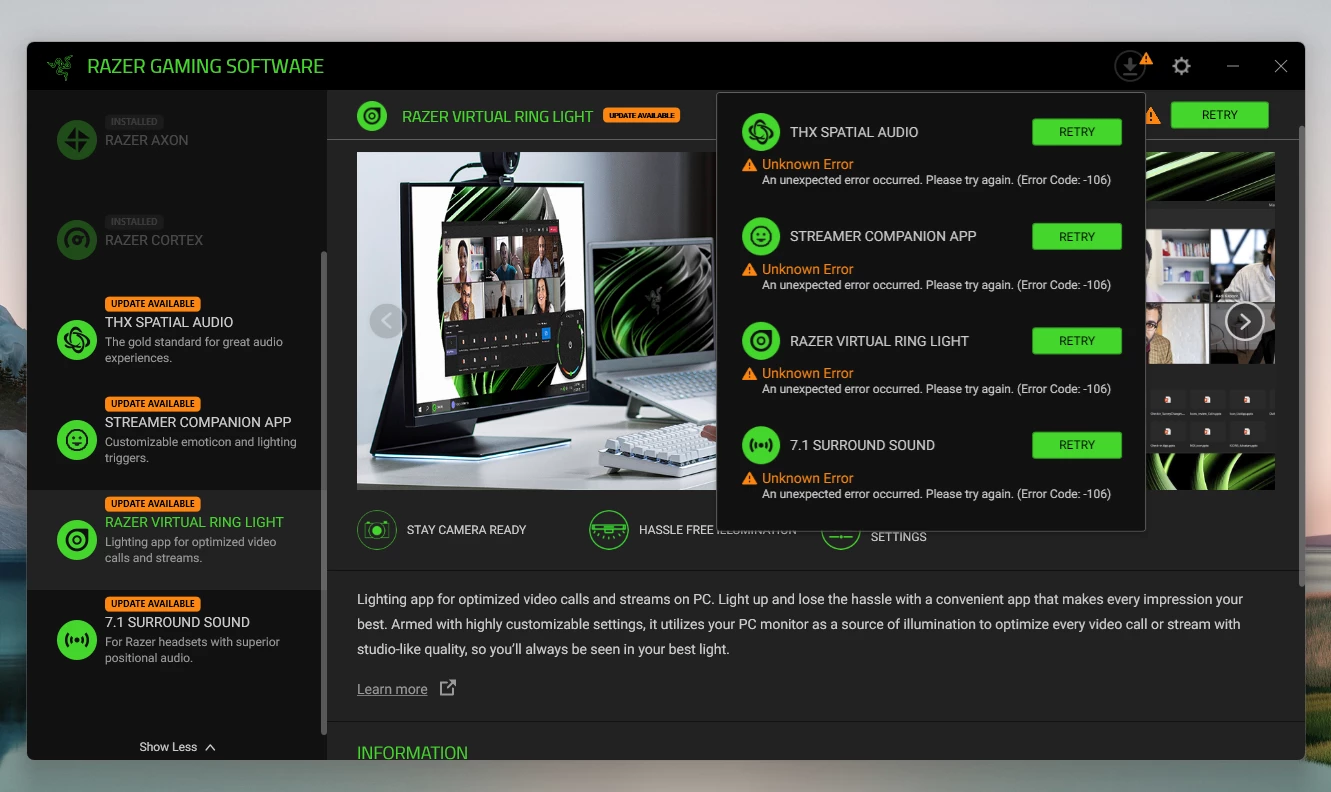Click Update Available badge in header
The width and height of the screenshot is (1331, 792).
[x=642, y=116]
